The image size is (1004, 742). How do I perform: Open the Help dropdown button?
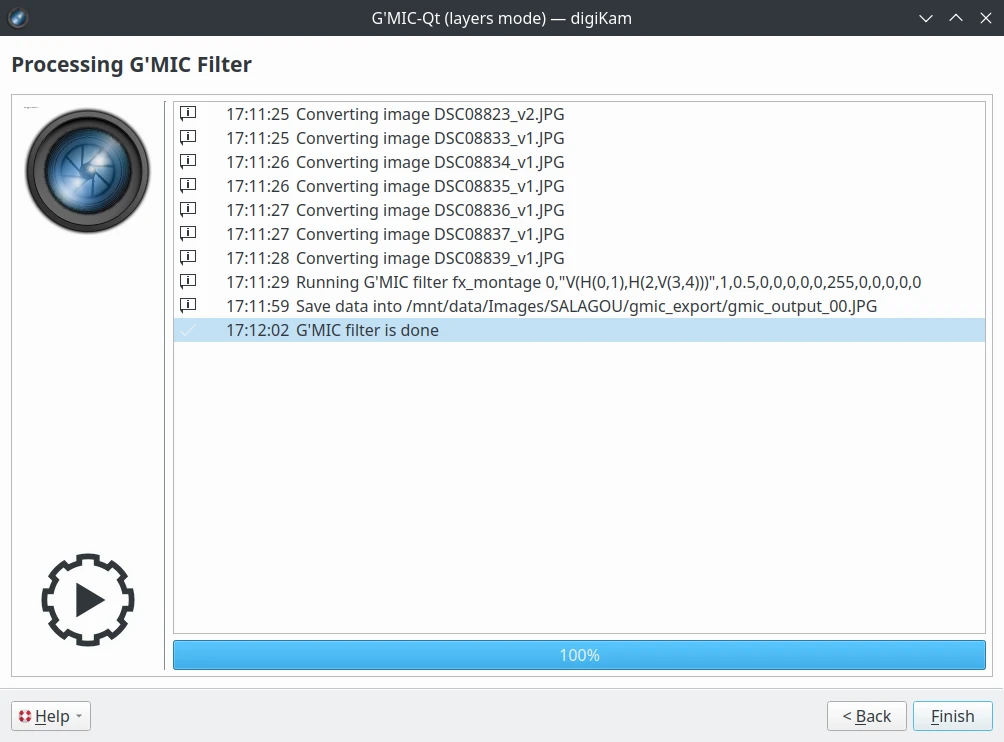click(51, 716)
